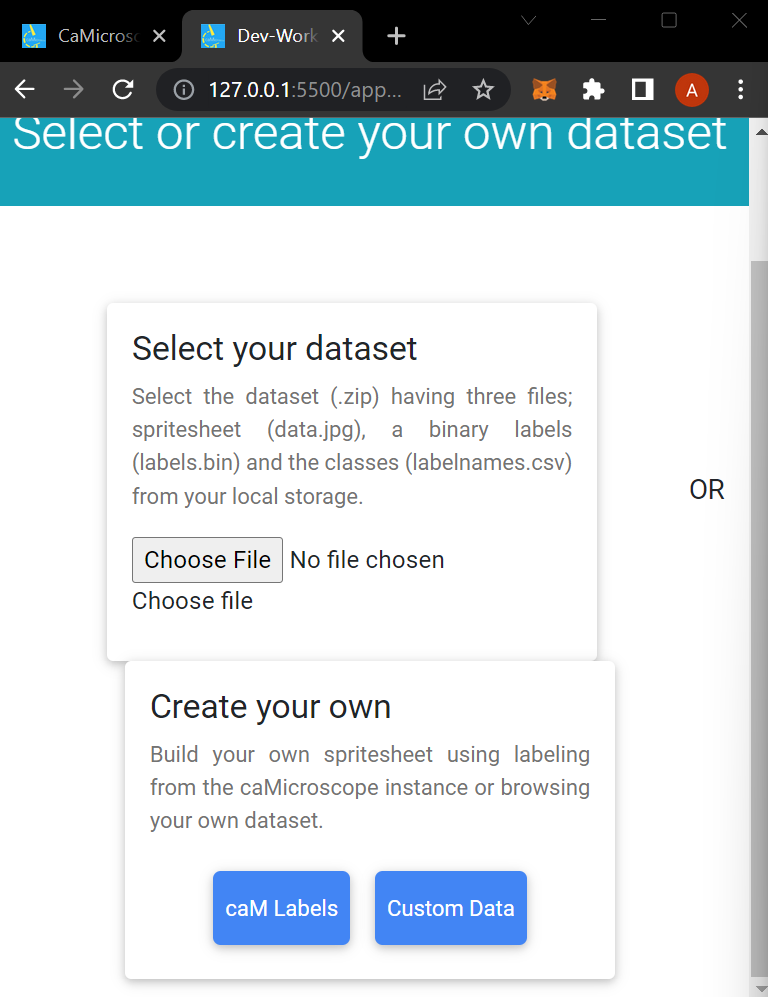Screen dimensions: 768x997
Task: Reload the page with the refresh icon
Action: click(122, 90)
